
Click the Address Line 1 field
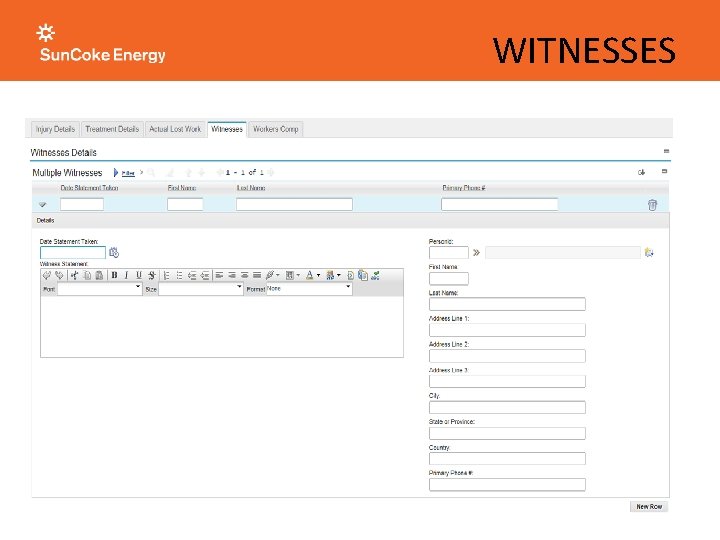(x=507, y=330)
